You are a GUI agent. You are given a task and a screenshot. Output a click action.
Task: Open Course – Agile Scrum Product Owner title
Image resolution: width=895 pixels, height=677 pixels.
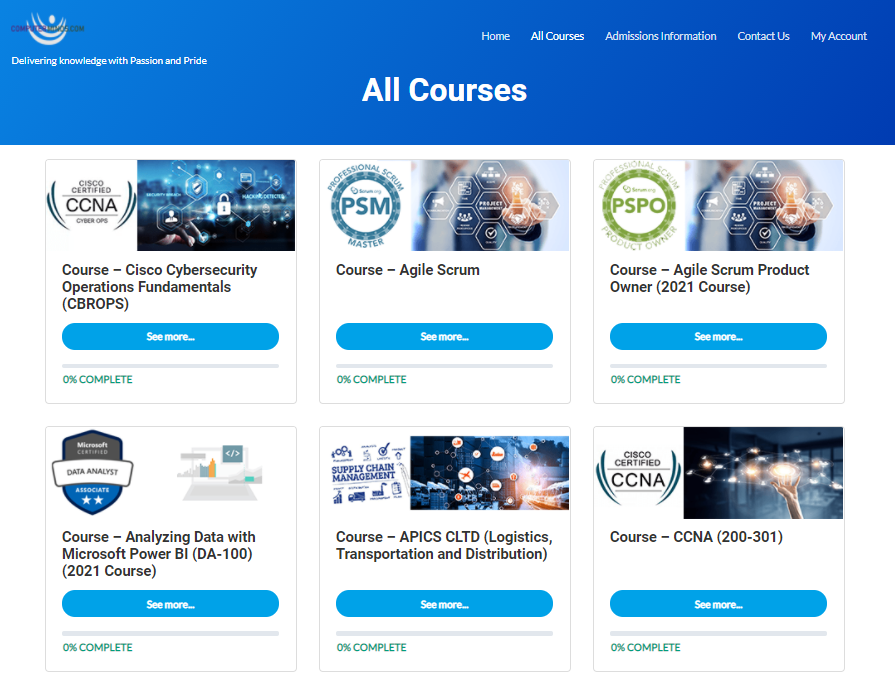tap(709, 278)
